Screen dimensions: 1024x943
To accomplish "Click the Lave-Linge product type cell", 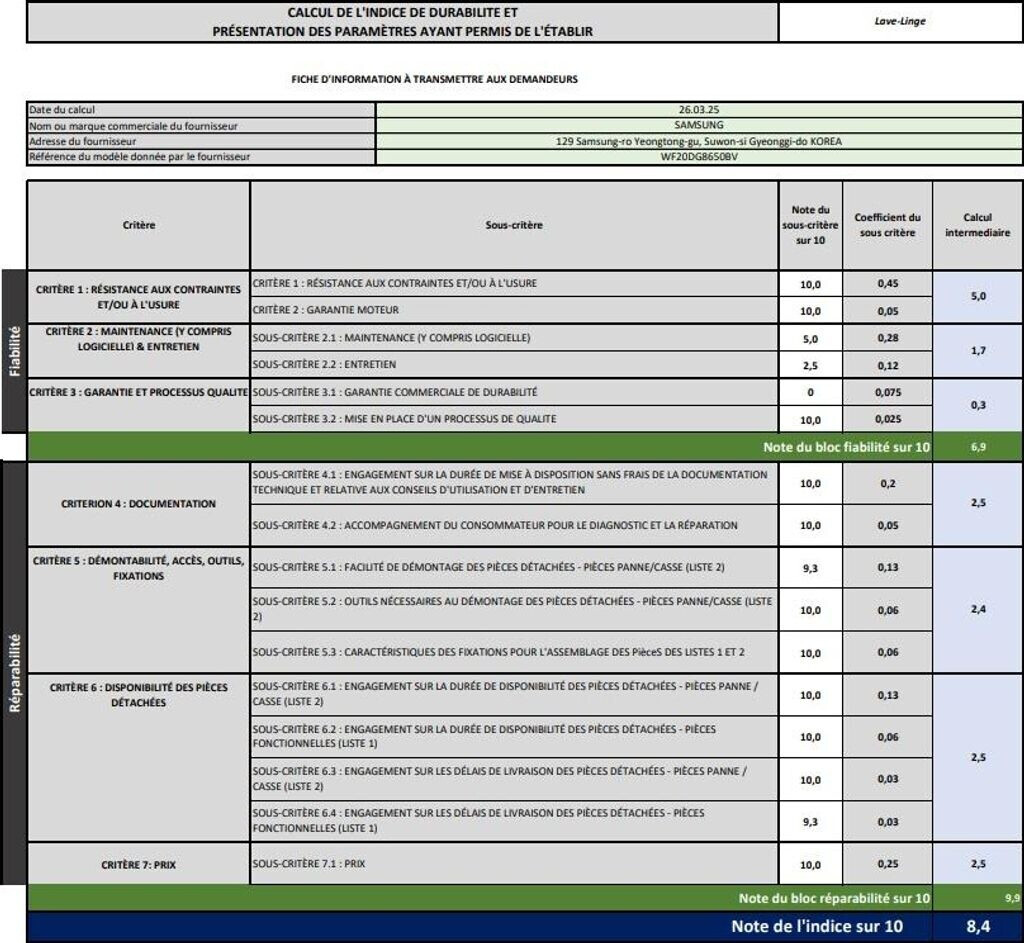I will coord(899,21).
